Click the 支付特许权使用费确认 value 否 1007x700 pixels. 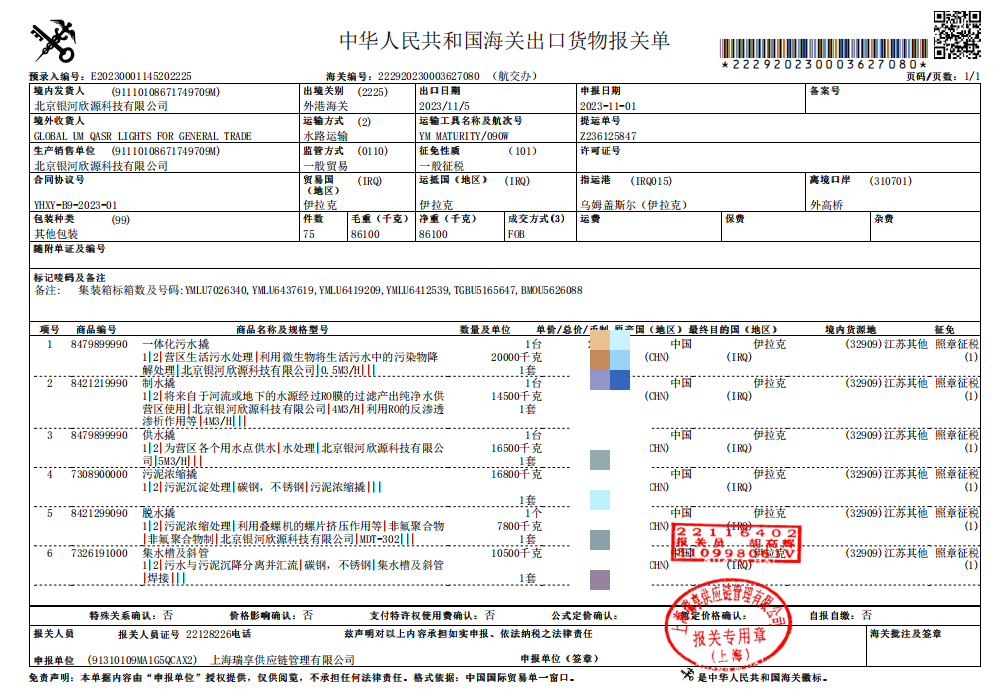[x=489, y=615]
